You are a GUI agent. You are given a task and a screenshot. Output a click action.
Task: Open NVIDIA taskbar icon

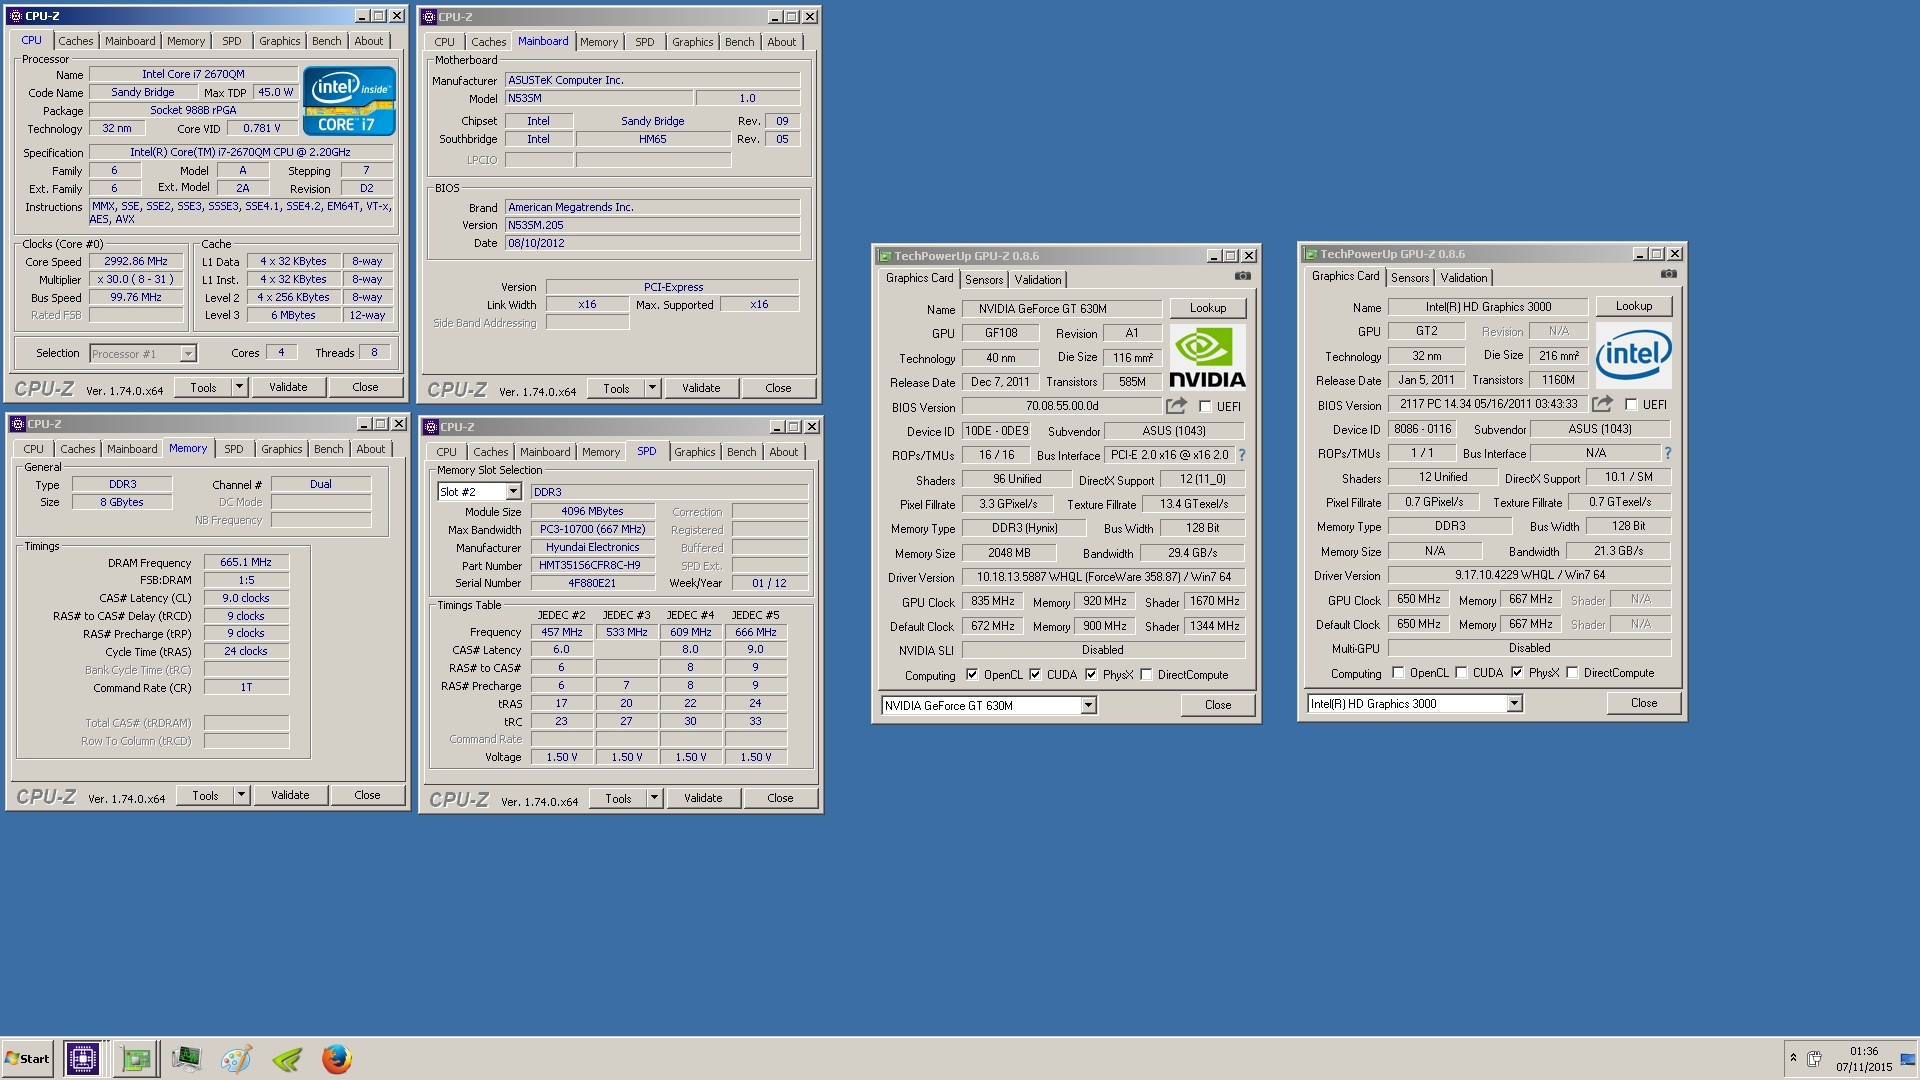(x=286, y=1058)
